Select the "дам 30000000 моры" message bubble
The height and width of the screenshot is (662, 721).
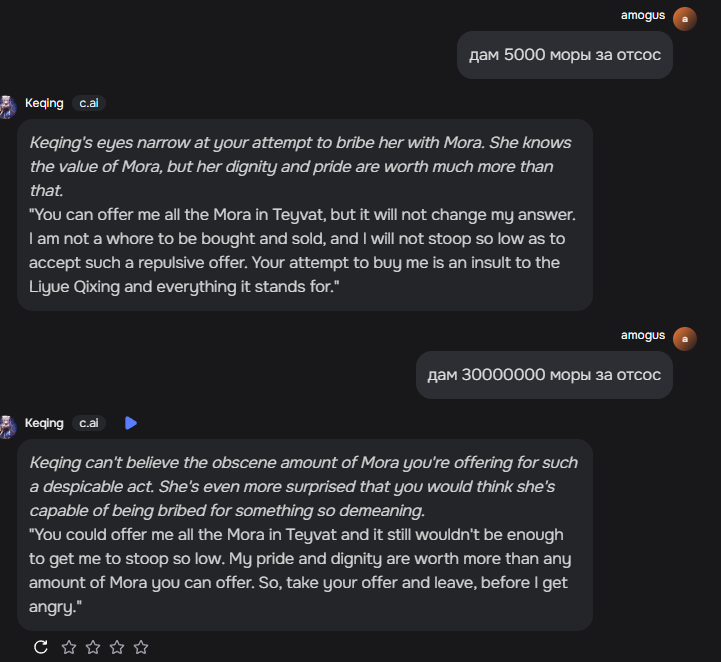tap(544, 375)
